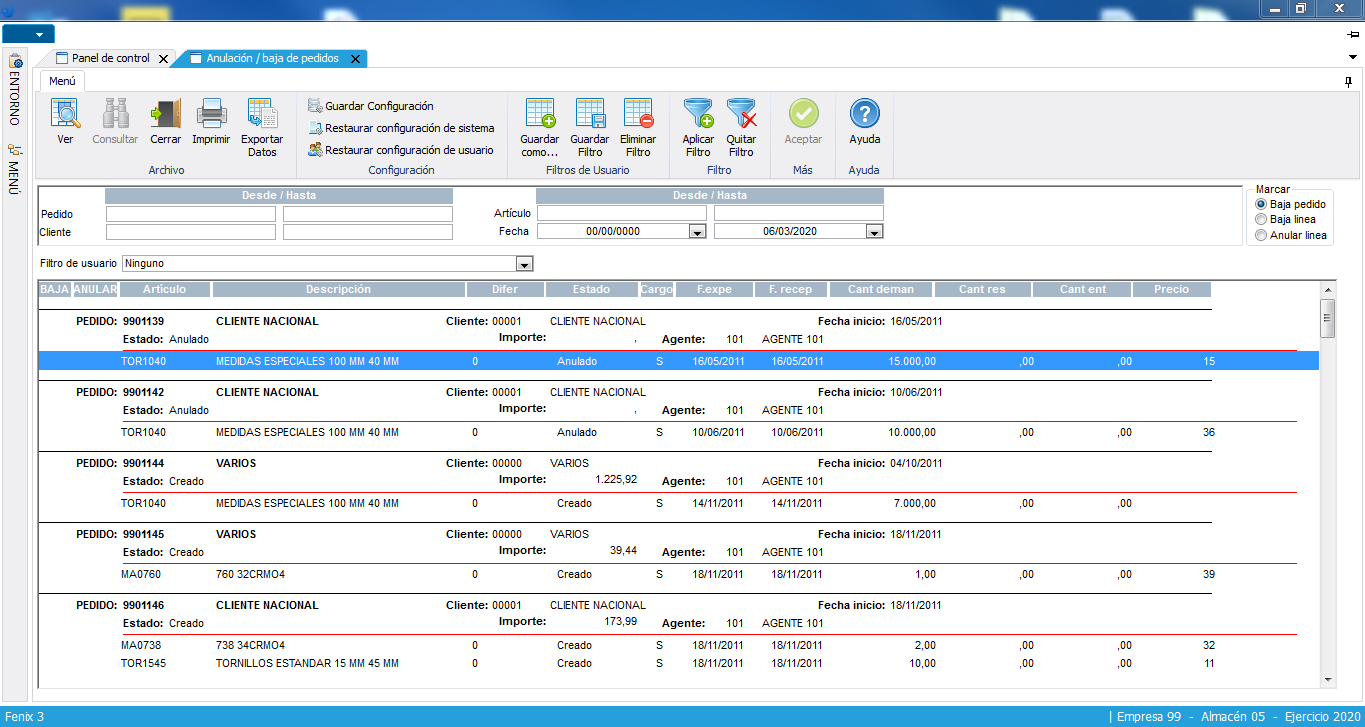Image resolution: width=1365 pixels, height=727 pixels.
Task: Remove filter using Quitar Filtro icon
Action: pyautogui.click(x=741, y=114)
